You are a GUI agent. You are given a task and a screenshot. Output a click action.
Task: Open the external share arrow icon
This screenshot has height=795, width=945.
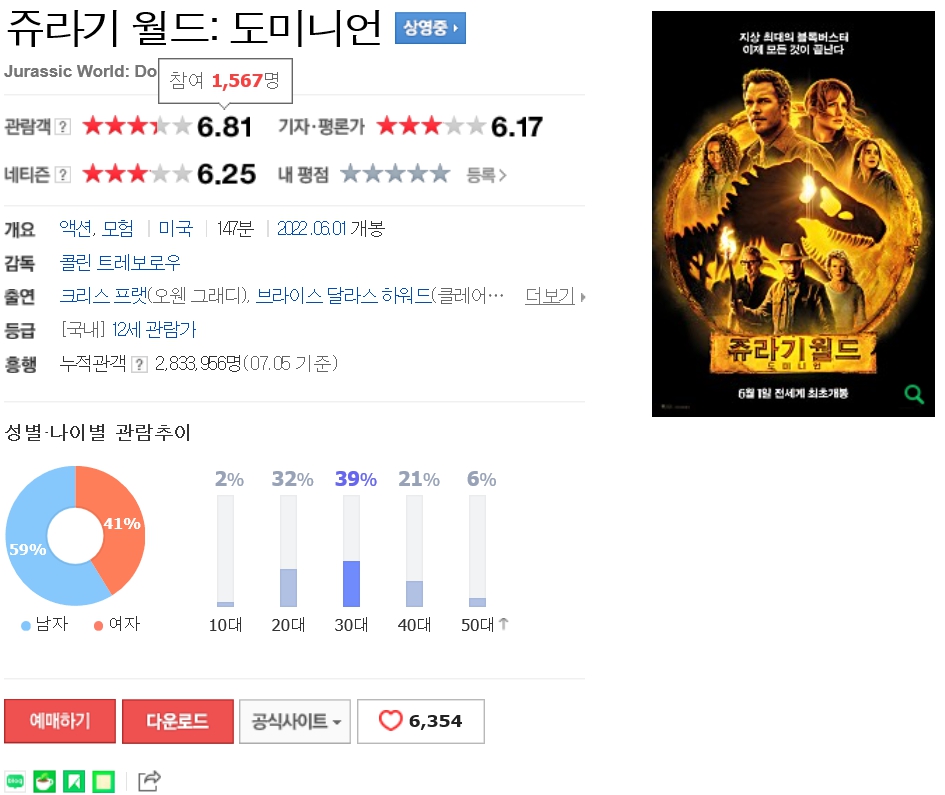149,781
